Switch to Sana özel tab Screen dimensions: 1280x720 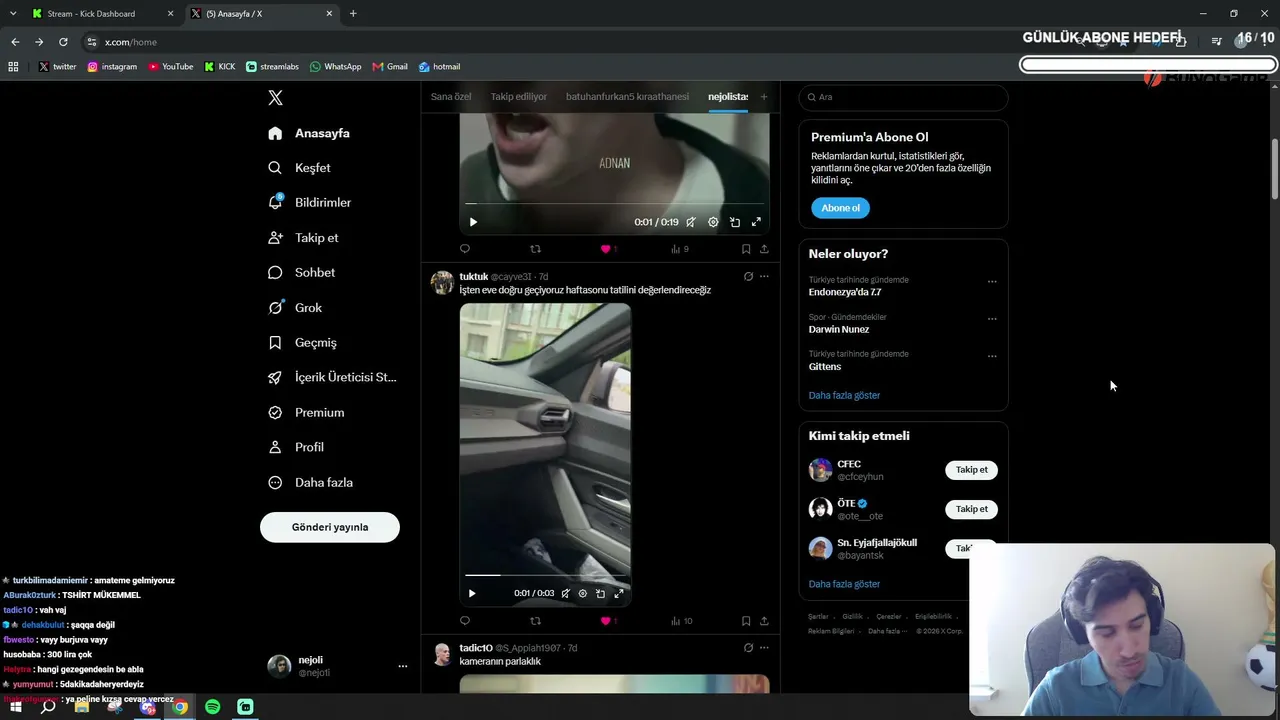click(x=451, y=97)
